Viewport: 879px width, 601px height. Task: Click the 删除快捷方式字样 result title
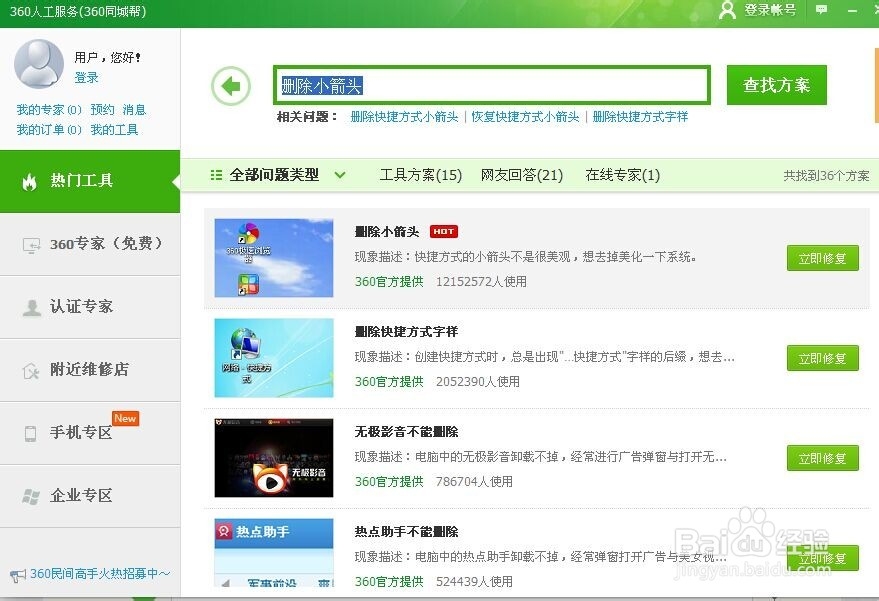pos(406,331)
